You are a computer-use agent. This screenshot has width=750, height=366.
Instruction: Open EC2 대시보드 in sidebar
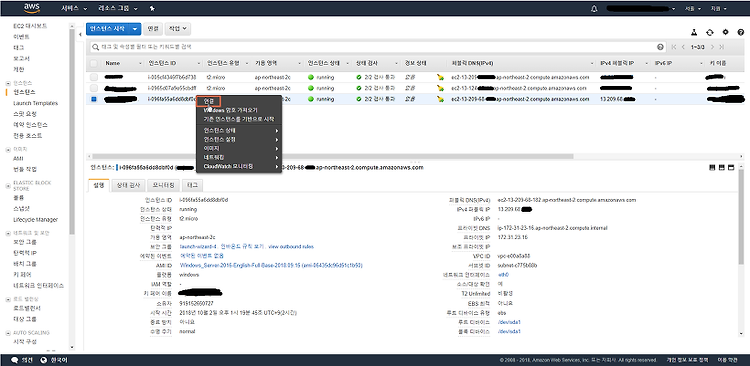point(30,26)
